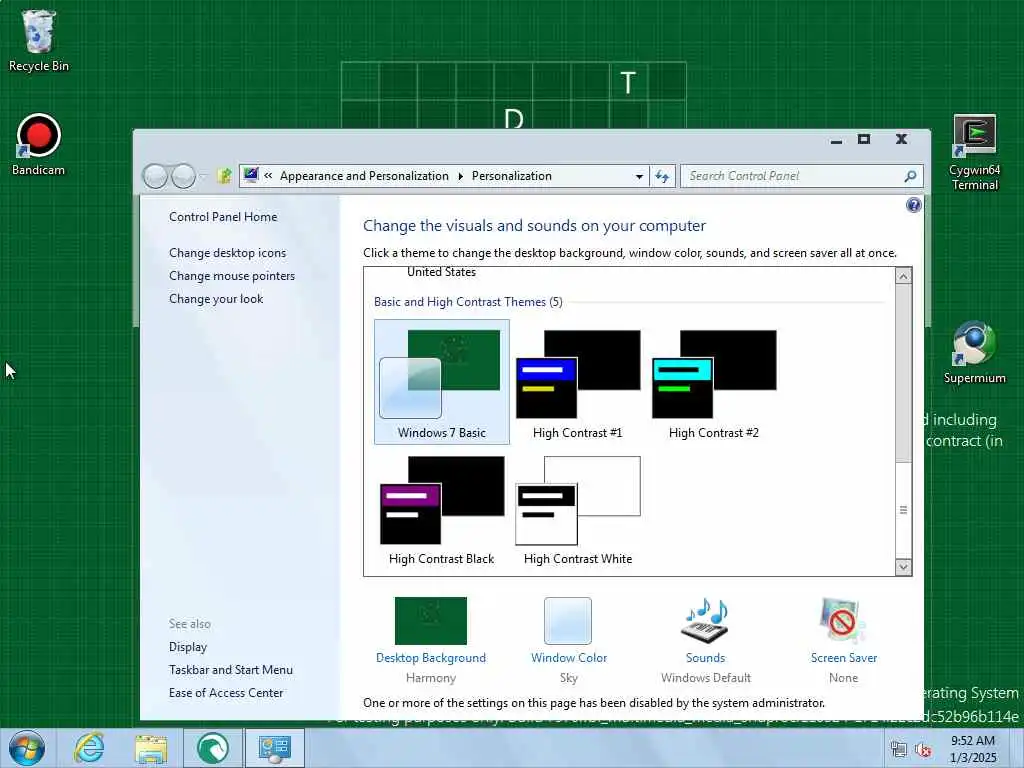Screen dimensions: 1024x768
Task: Open Cygwin64 Terminal desktop shortcut
Action: pyautogui.click(x=974, y=152)
